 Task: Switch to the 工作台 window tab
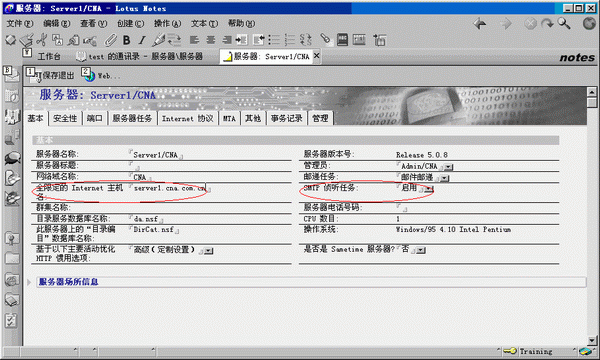tap(49, 57)
